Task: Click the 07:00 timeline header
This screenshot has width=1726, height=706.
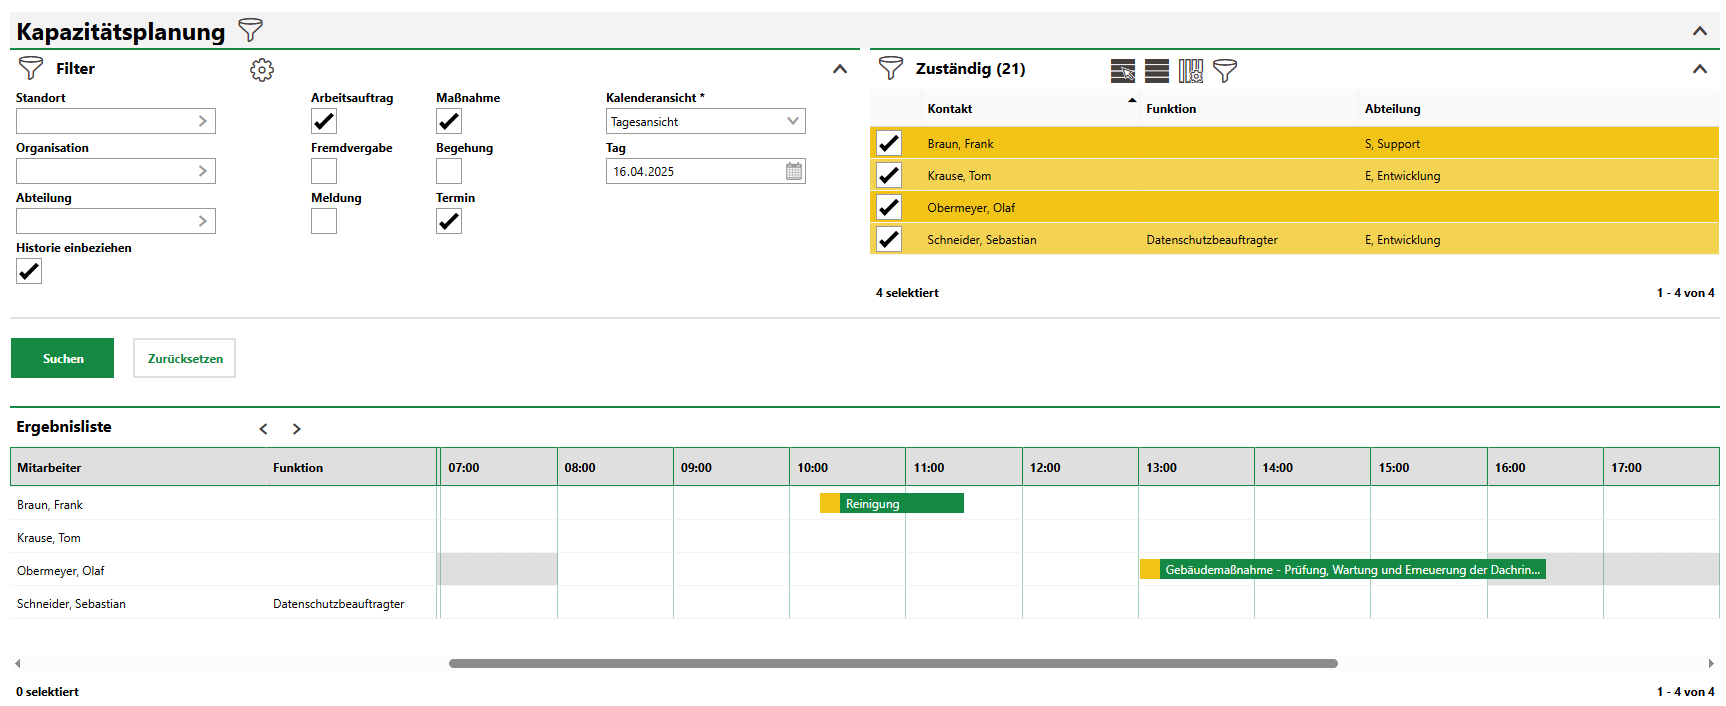Action: pyautogui.click(x=498, y=467)
